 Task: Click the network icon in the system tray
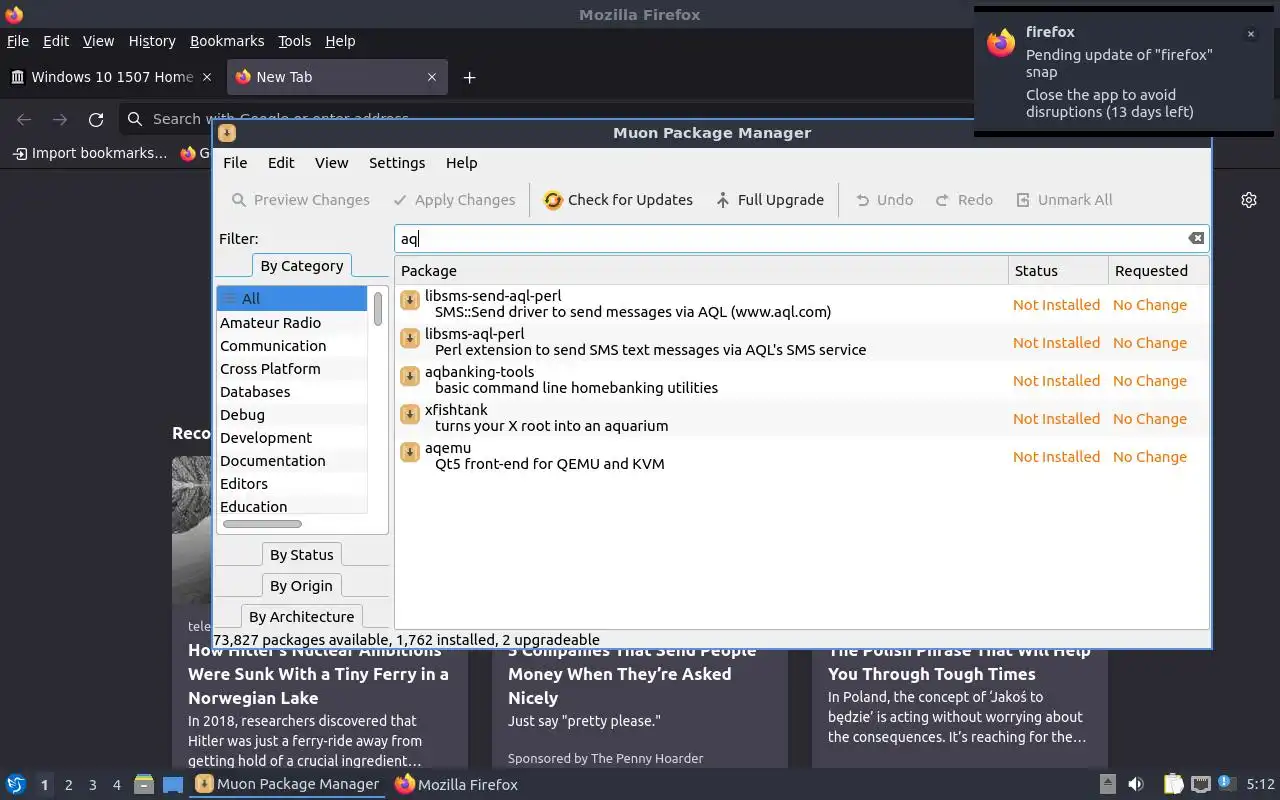1201,784
